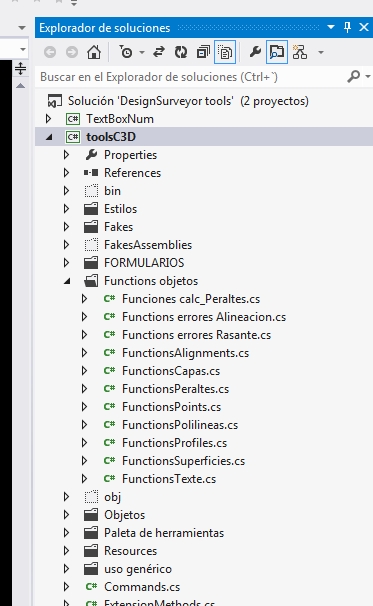The width and height of the screenshot is (373, 606).
Task: Expand the bin folder
Action: (66, 191)
